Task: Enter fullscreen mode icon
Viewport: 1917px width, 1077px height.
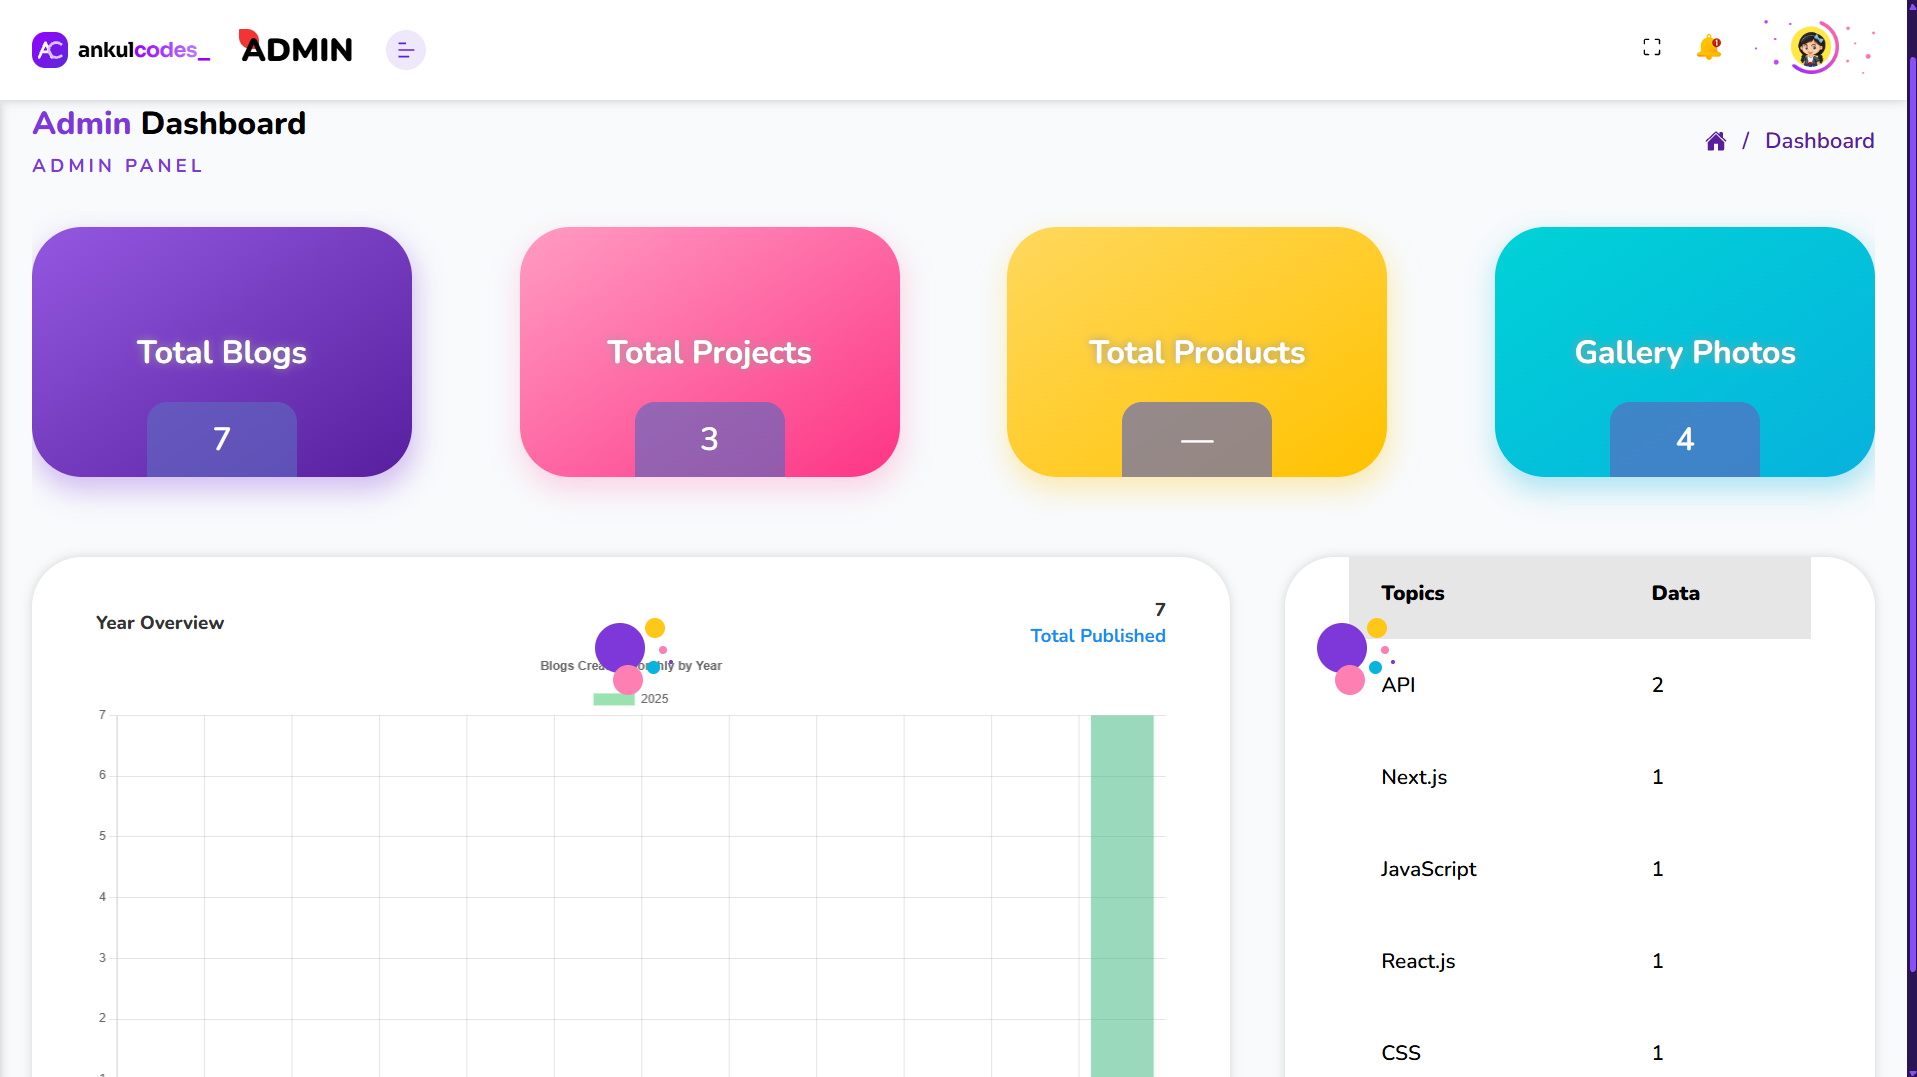Action: coord(1652,47)
